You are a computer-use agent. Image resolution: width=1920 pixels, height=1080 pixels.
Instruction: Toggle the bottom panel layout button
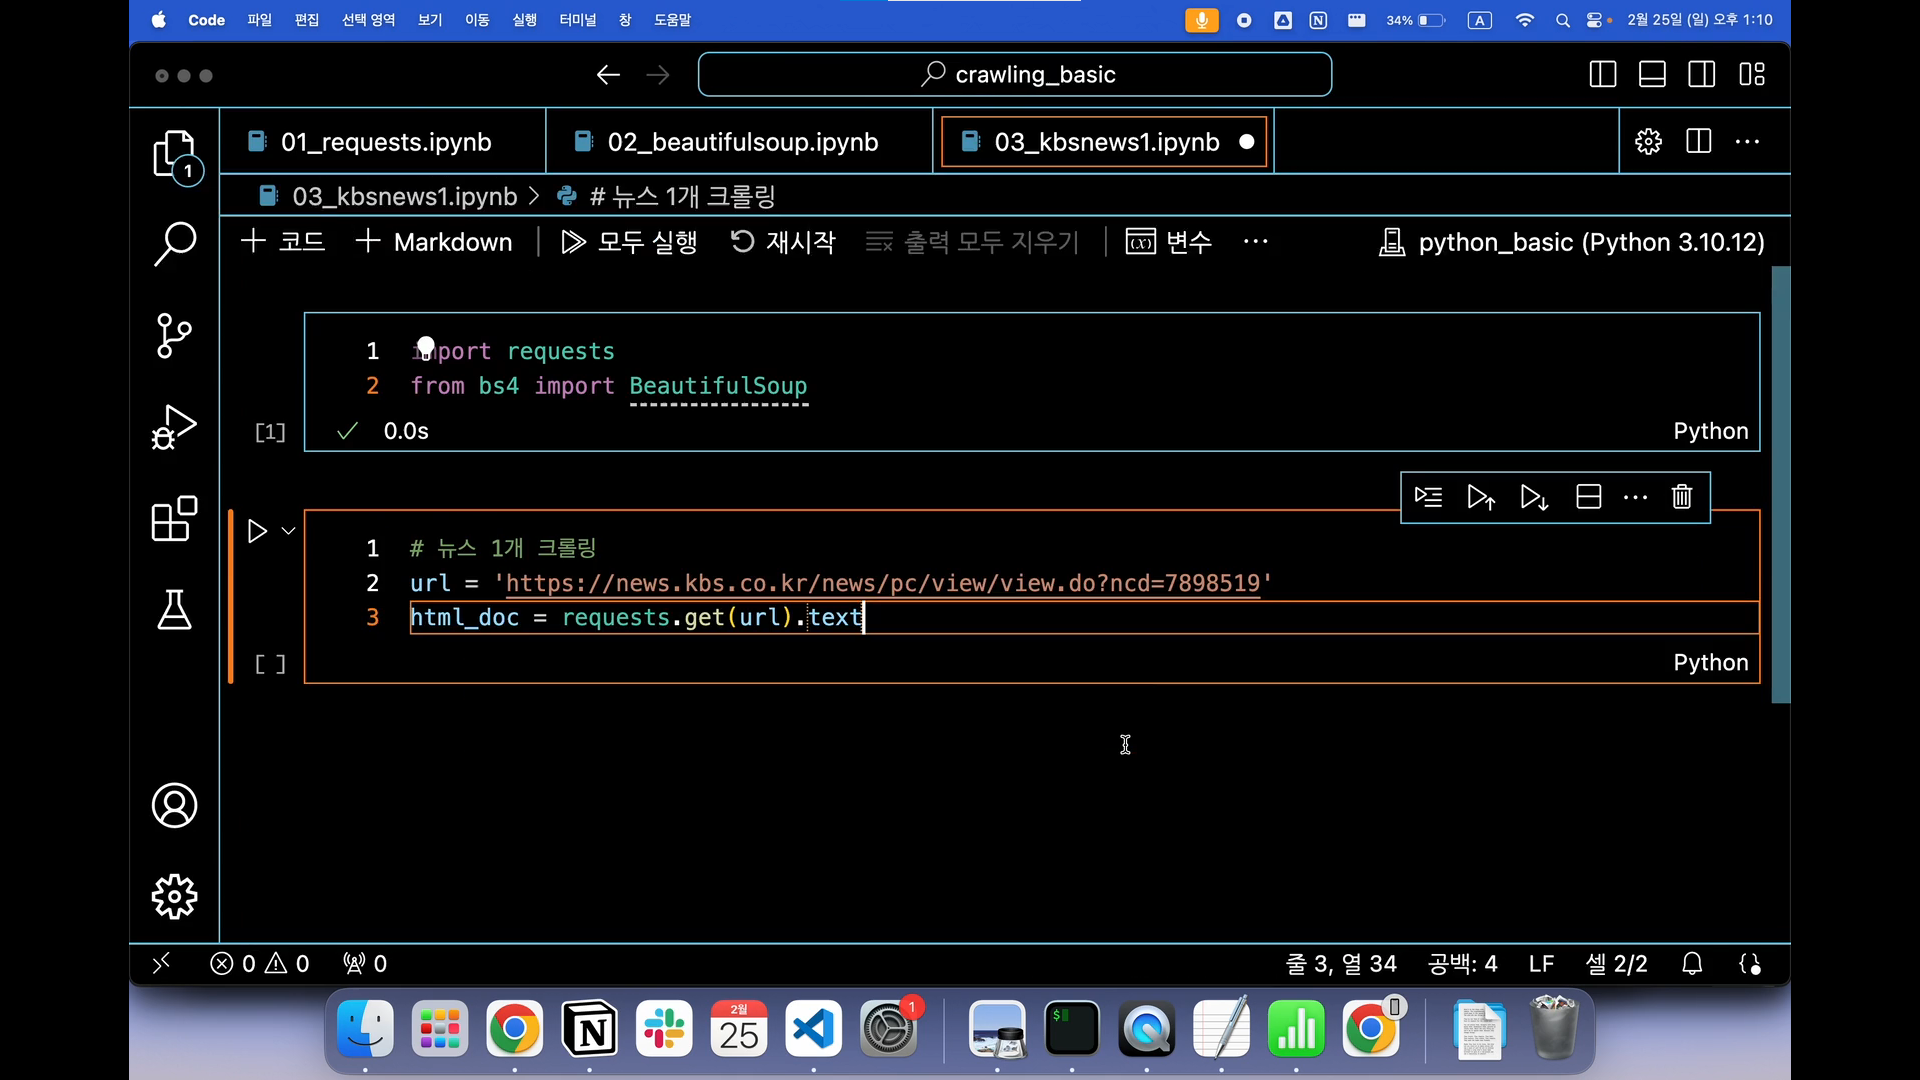[x=1652, y=75]
